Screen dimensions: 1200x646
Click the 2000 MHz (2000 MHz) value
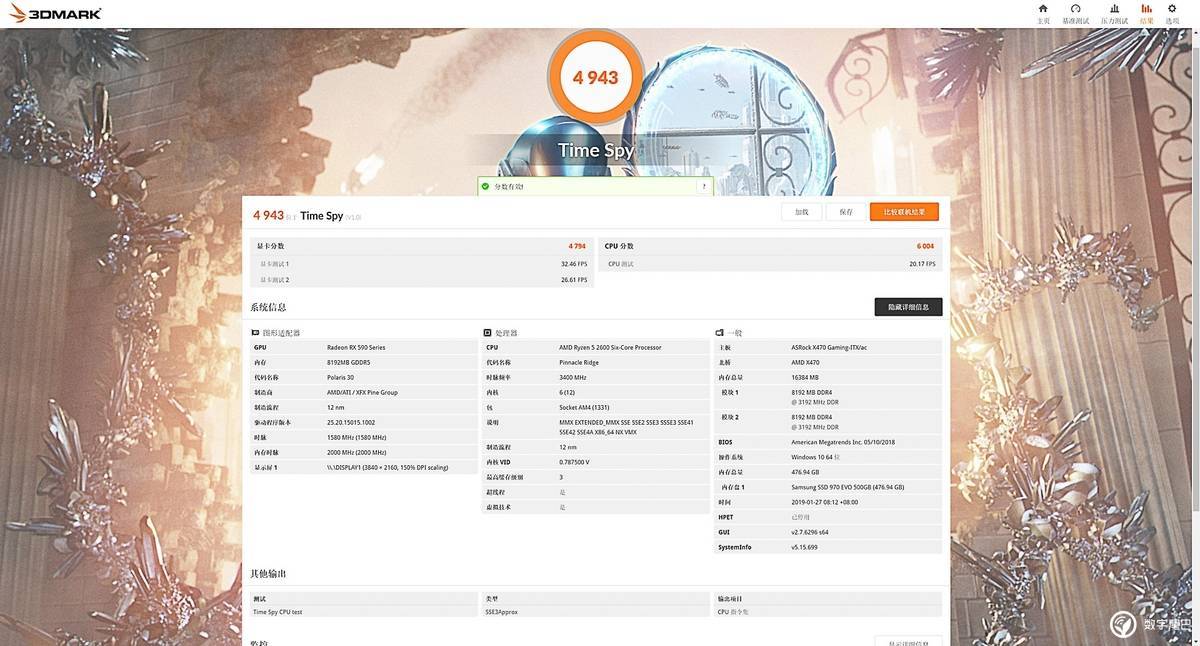(357, 452)
